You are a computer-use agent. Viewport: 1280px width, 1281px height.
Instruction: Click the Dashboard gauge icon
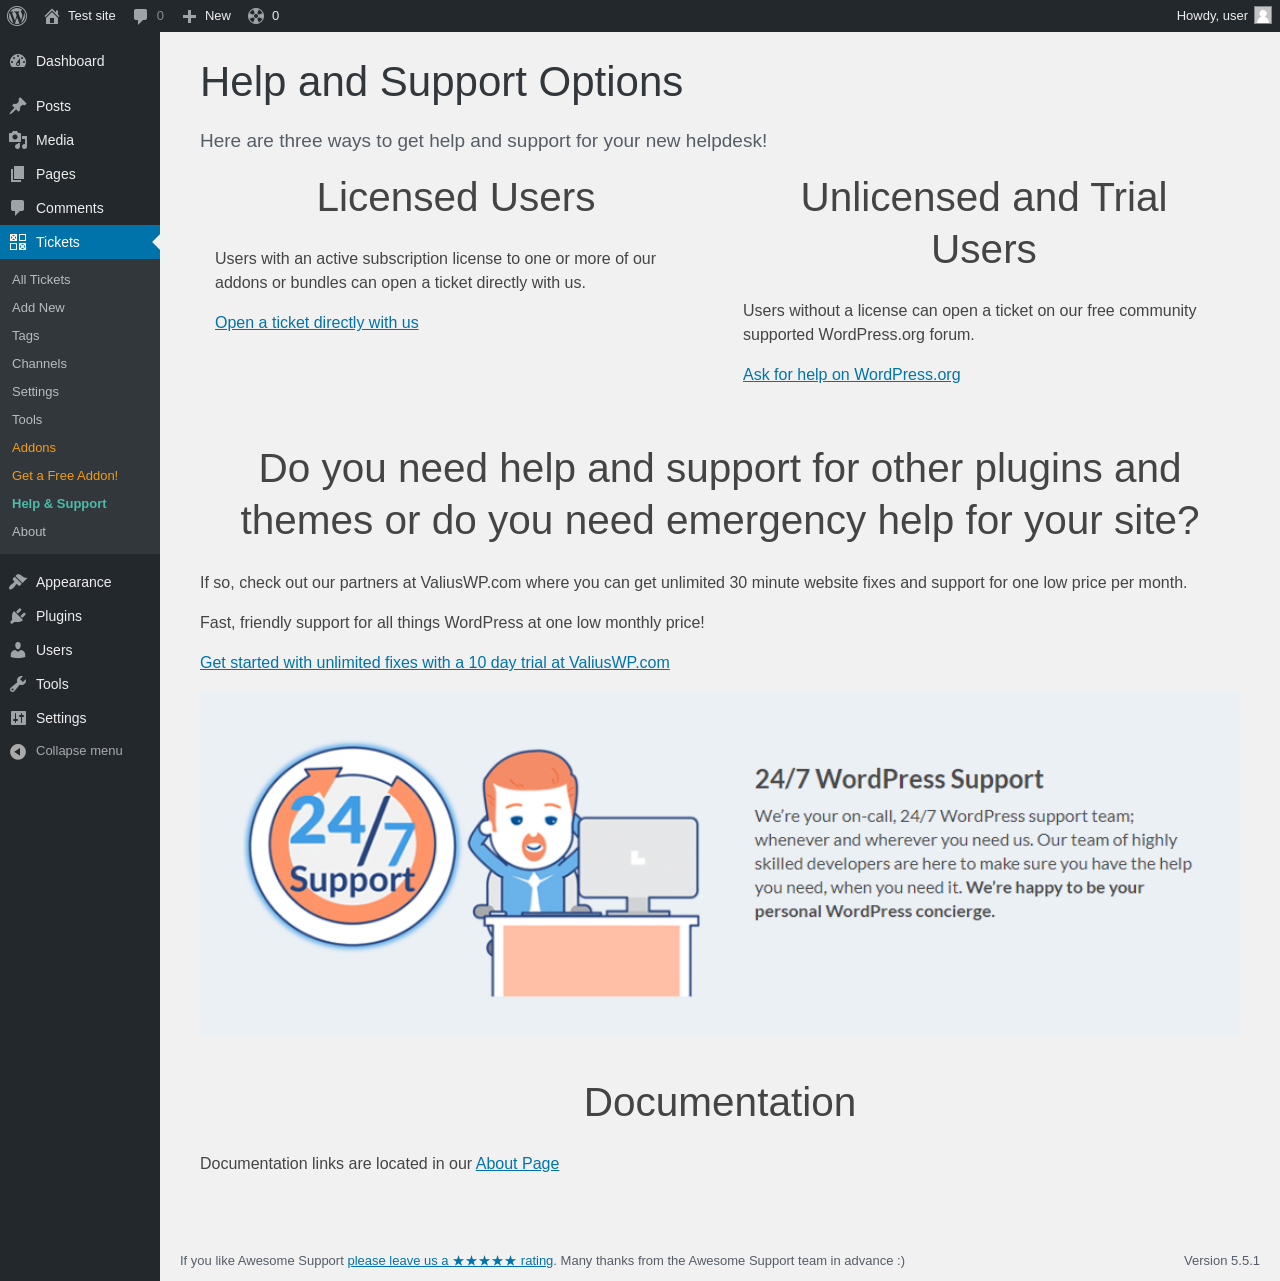pyautogui.click(x=18, y=61)
